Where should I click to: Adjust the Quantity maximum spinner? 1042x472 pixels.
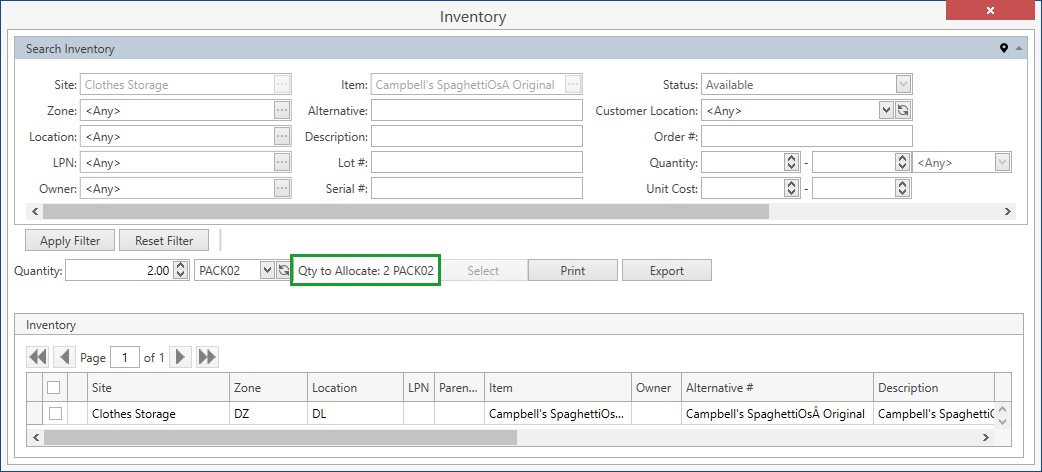tap(902, 162)
